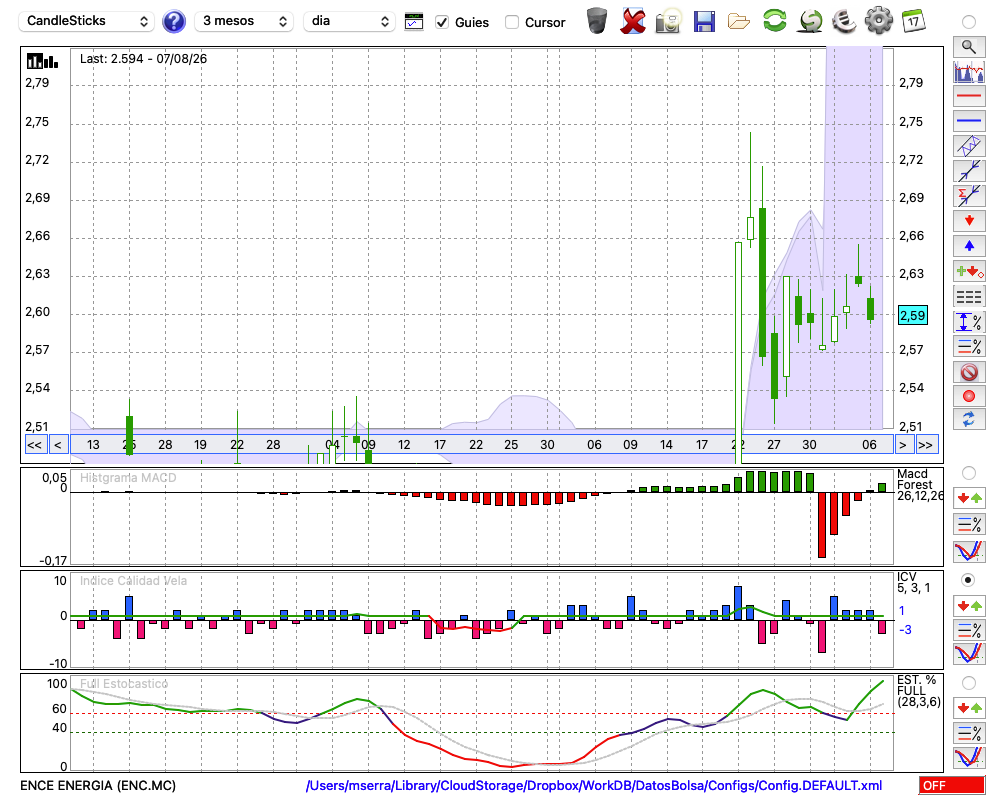Open the blue question mark help

pos(173,22)
